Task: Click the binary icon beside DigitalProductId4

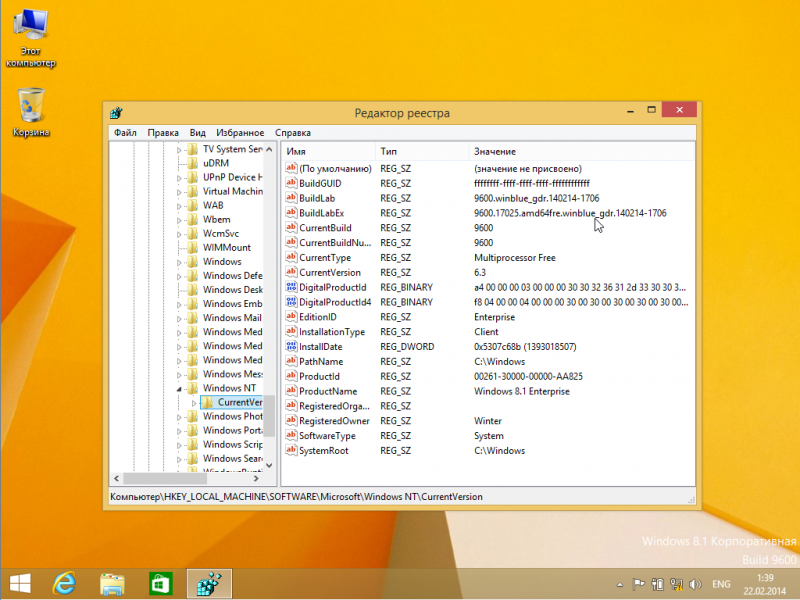Action: [x=291, y=302]
